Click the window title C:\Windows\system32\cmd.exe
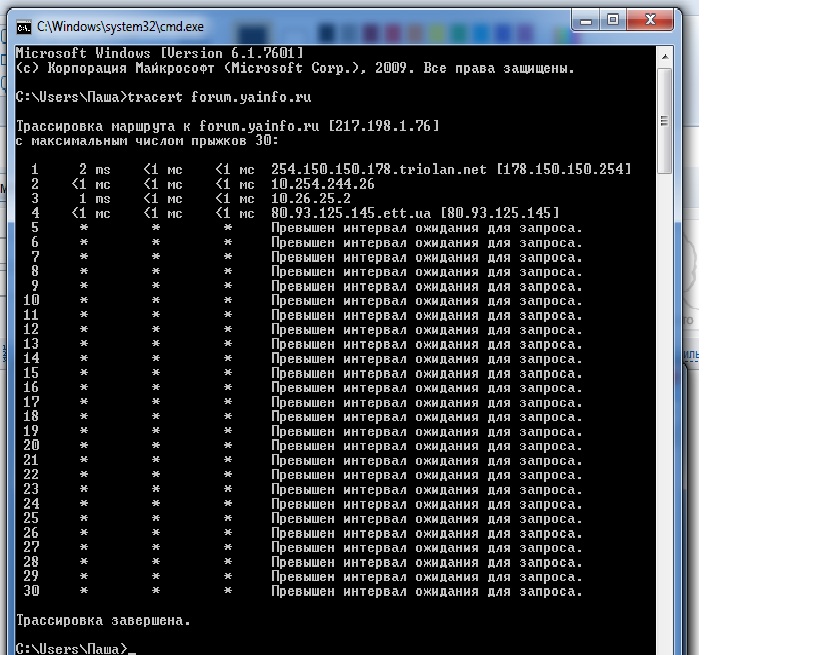Screen dimensions: 819x655 (120, 27)
